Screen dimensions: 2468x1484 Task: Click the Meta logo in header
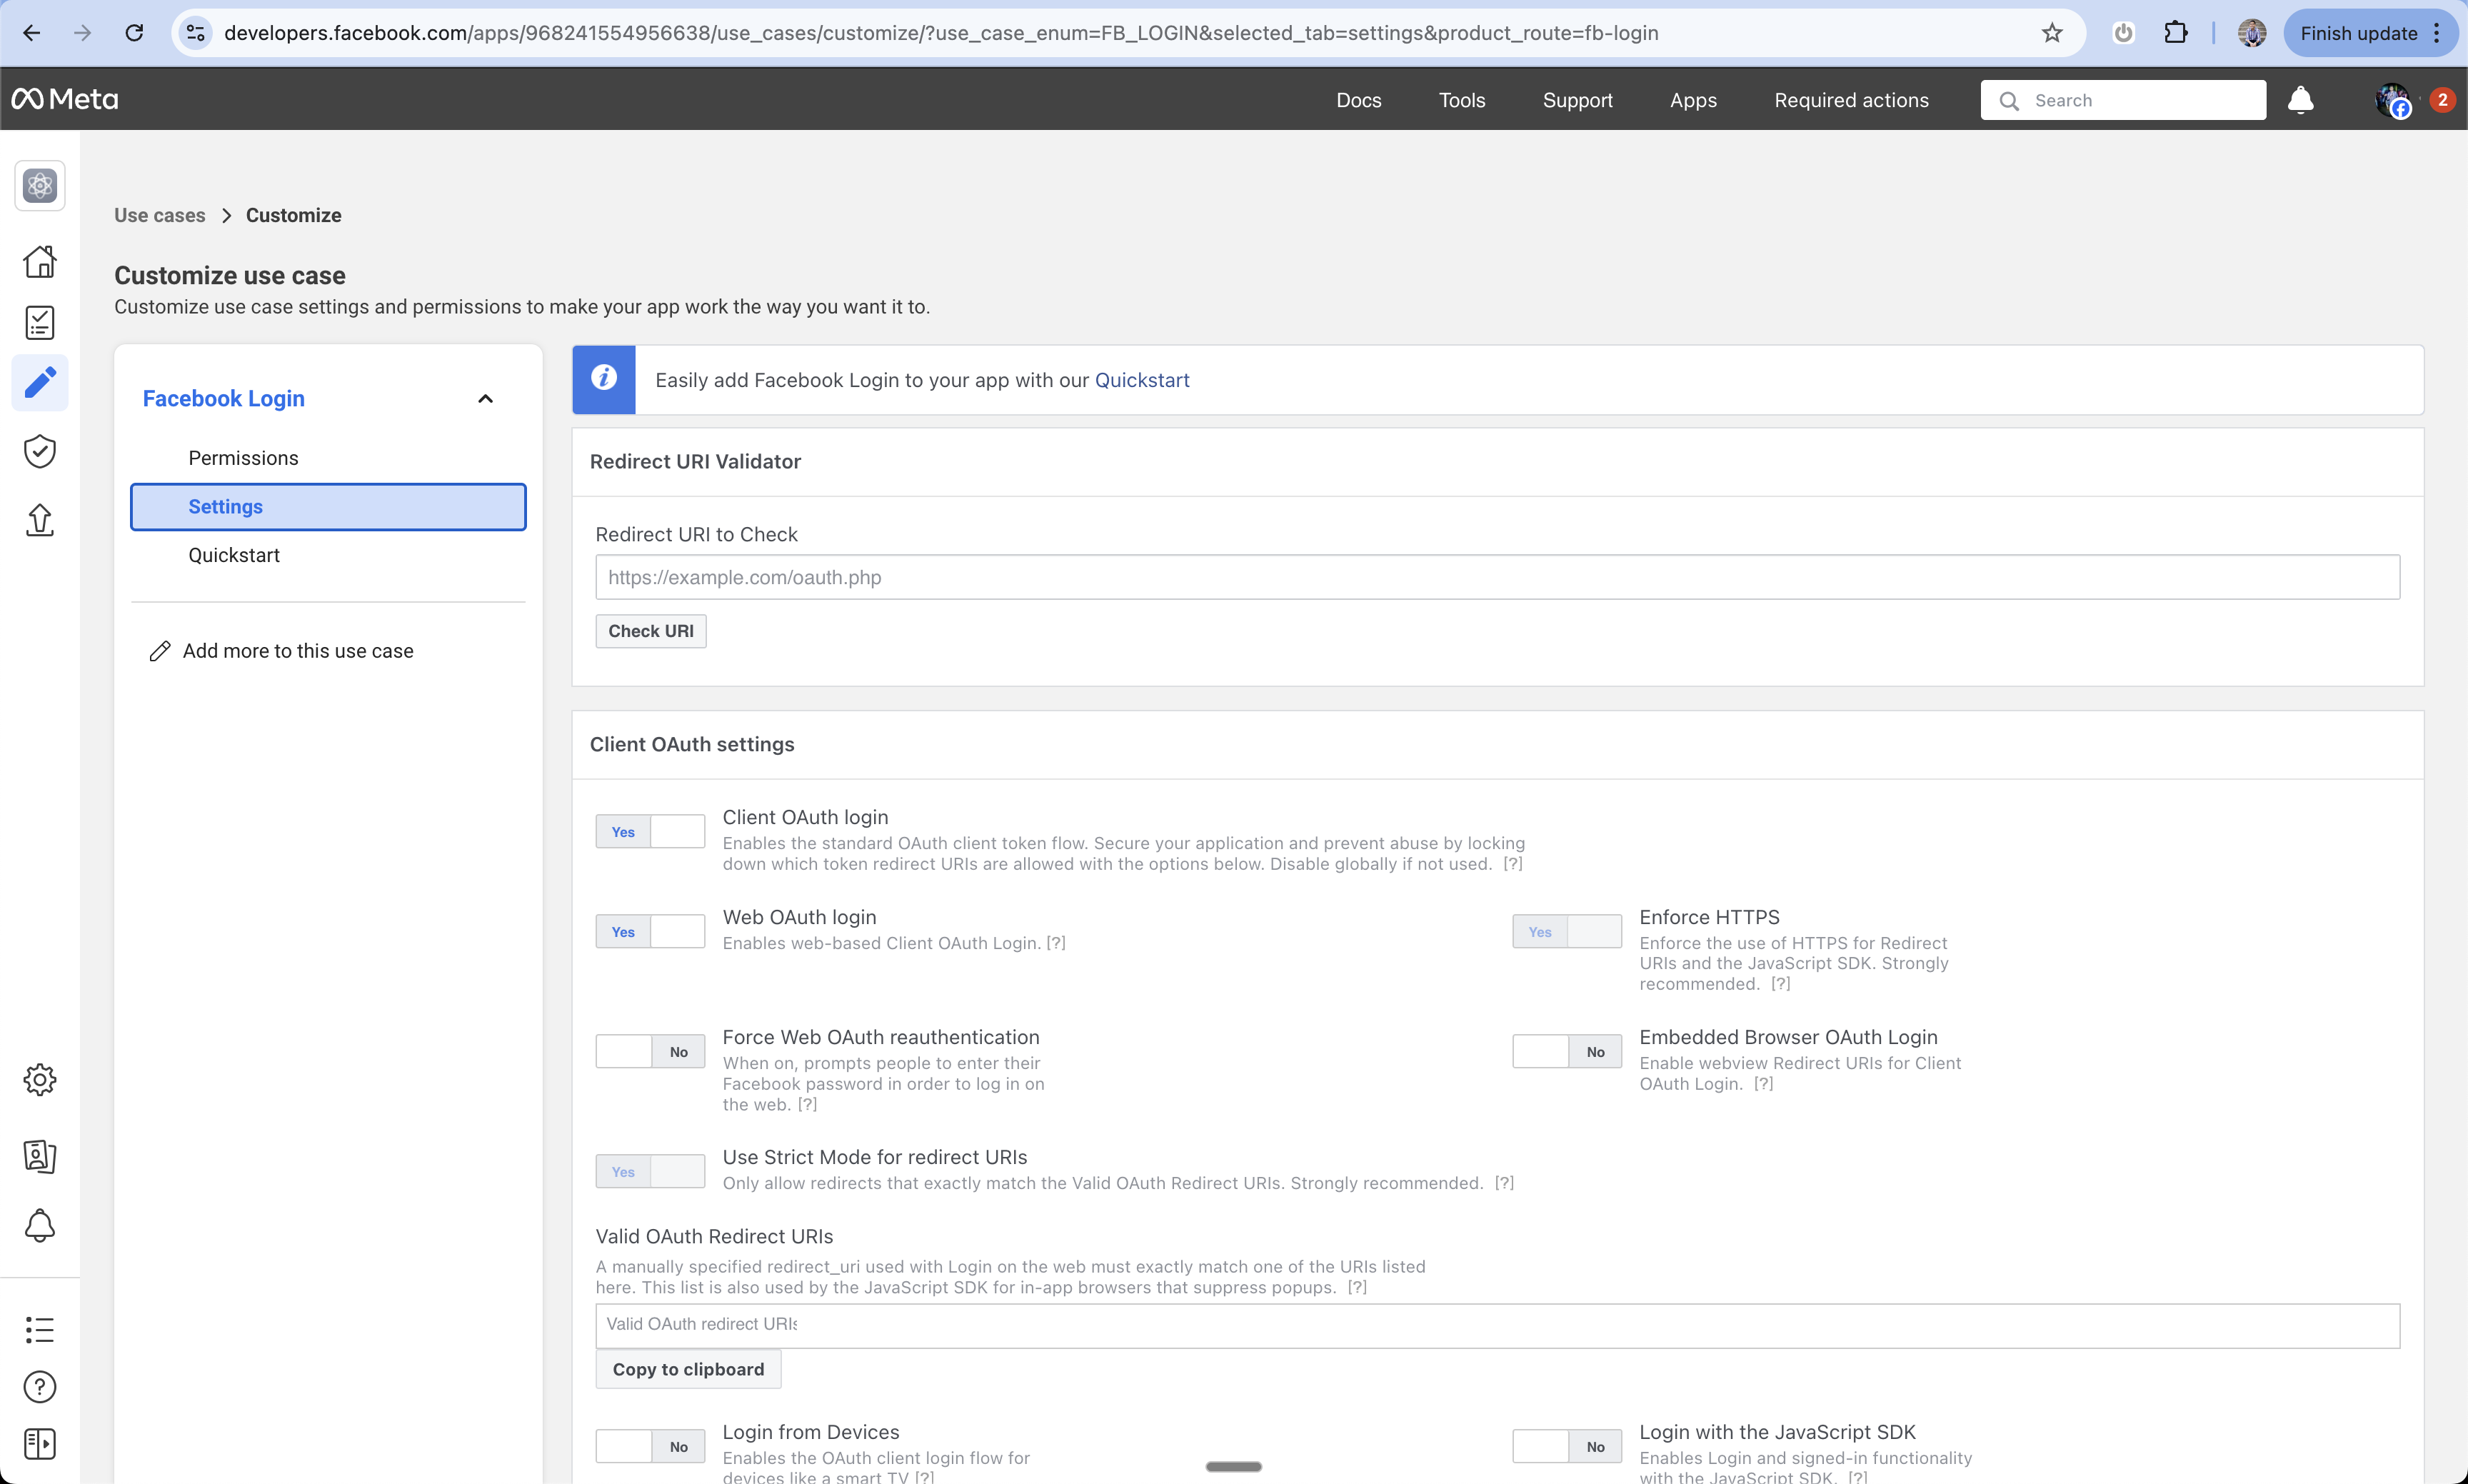coord(65,99)
